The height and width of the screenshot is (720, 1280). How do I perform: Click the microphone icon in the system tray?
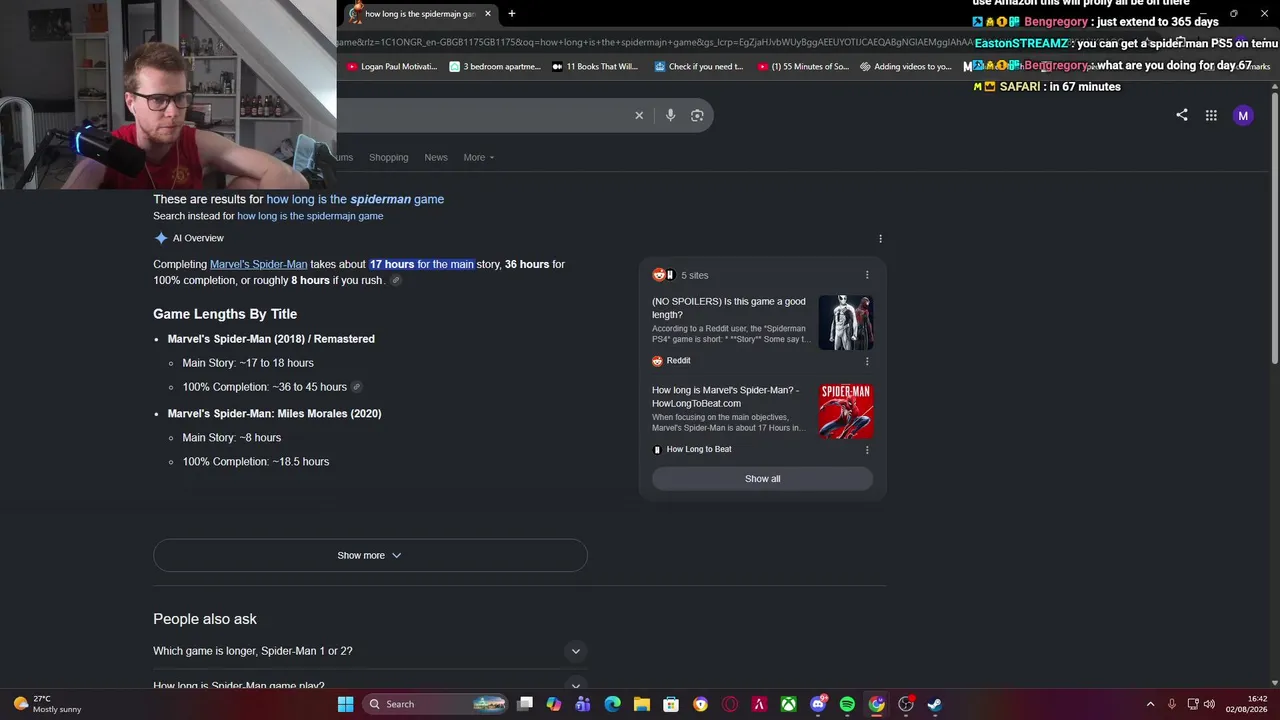1171,704
